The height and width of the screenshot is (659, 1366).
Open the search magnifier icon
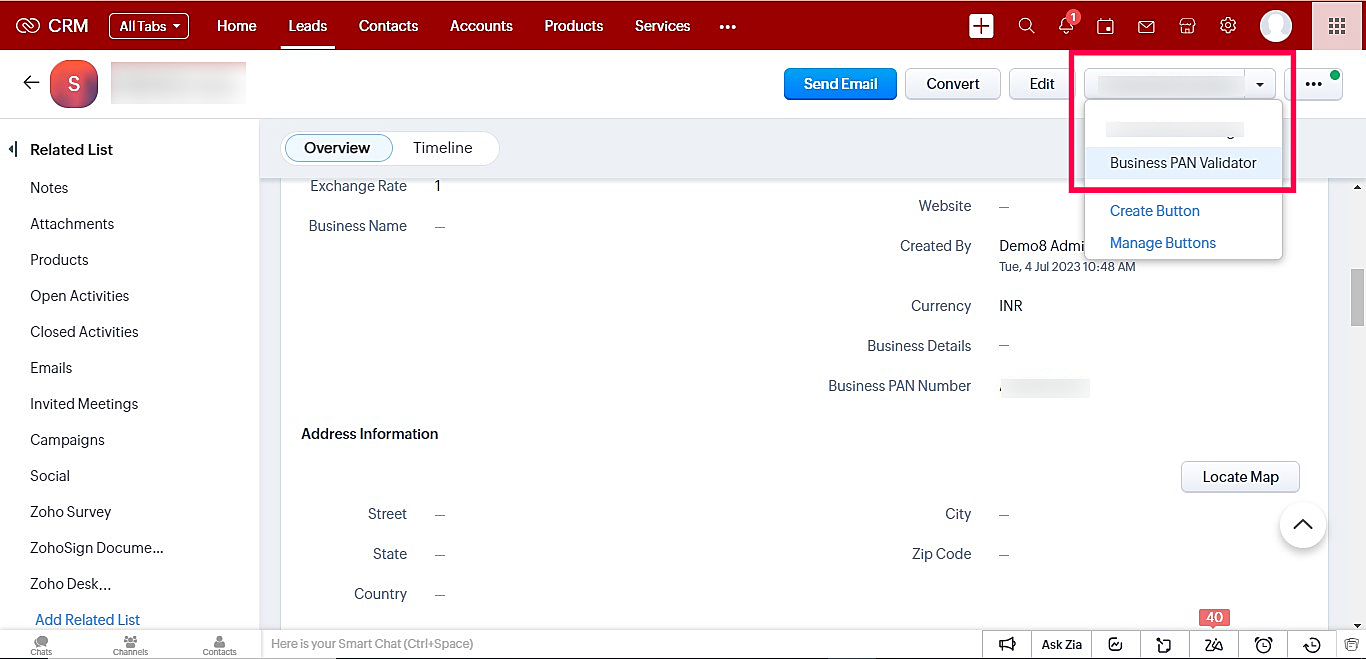(x=1026, y=26)
